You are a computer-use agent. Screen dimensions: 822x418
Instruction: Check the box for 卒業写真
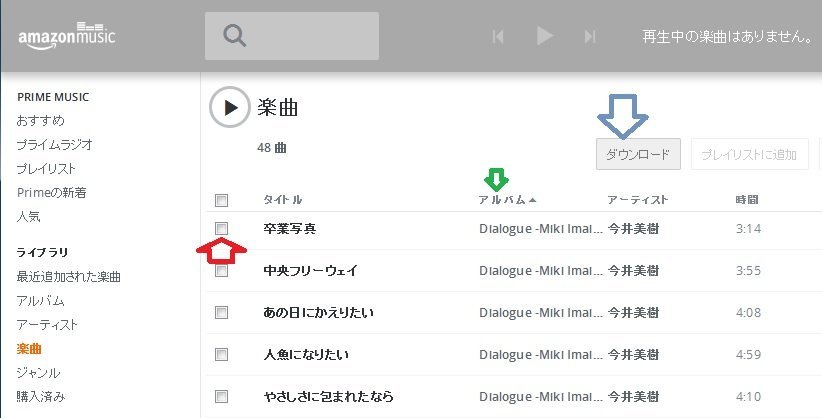221,228
